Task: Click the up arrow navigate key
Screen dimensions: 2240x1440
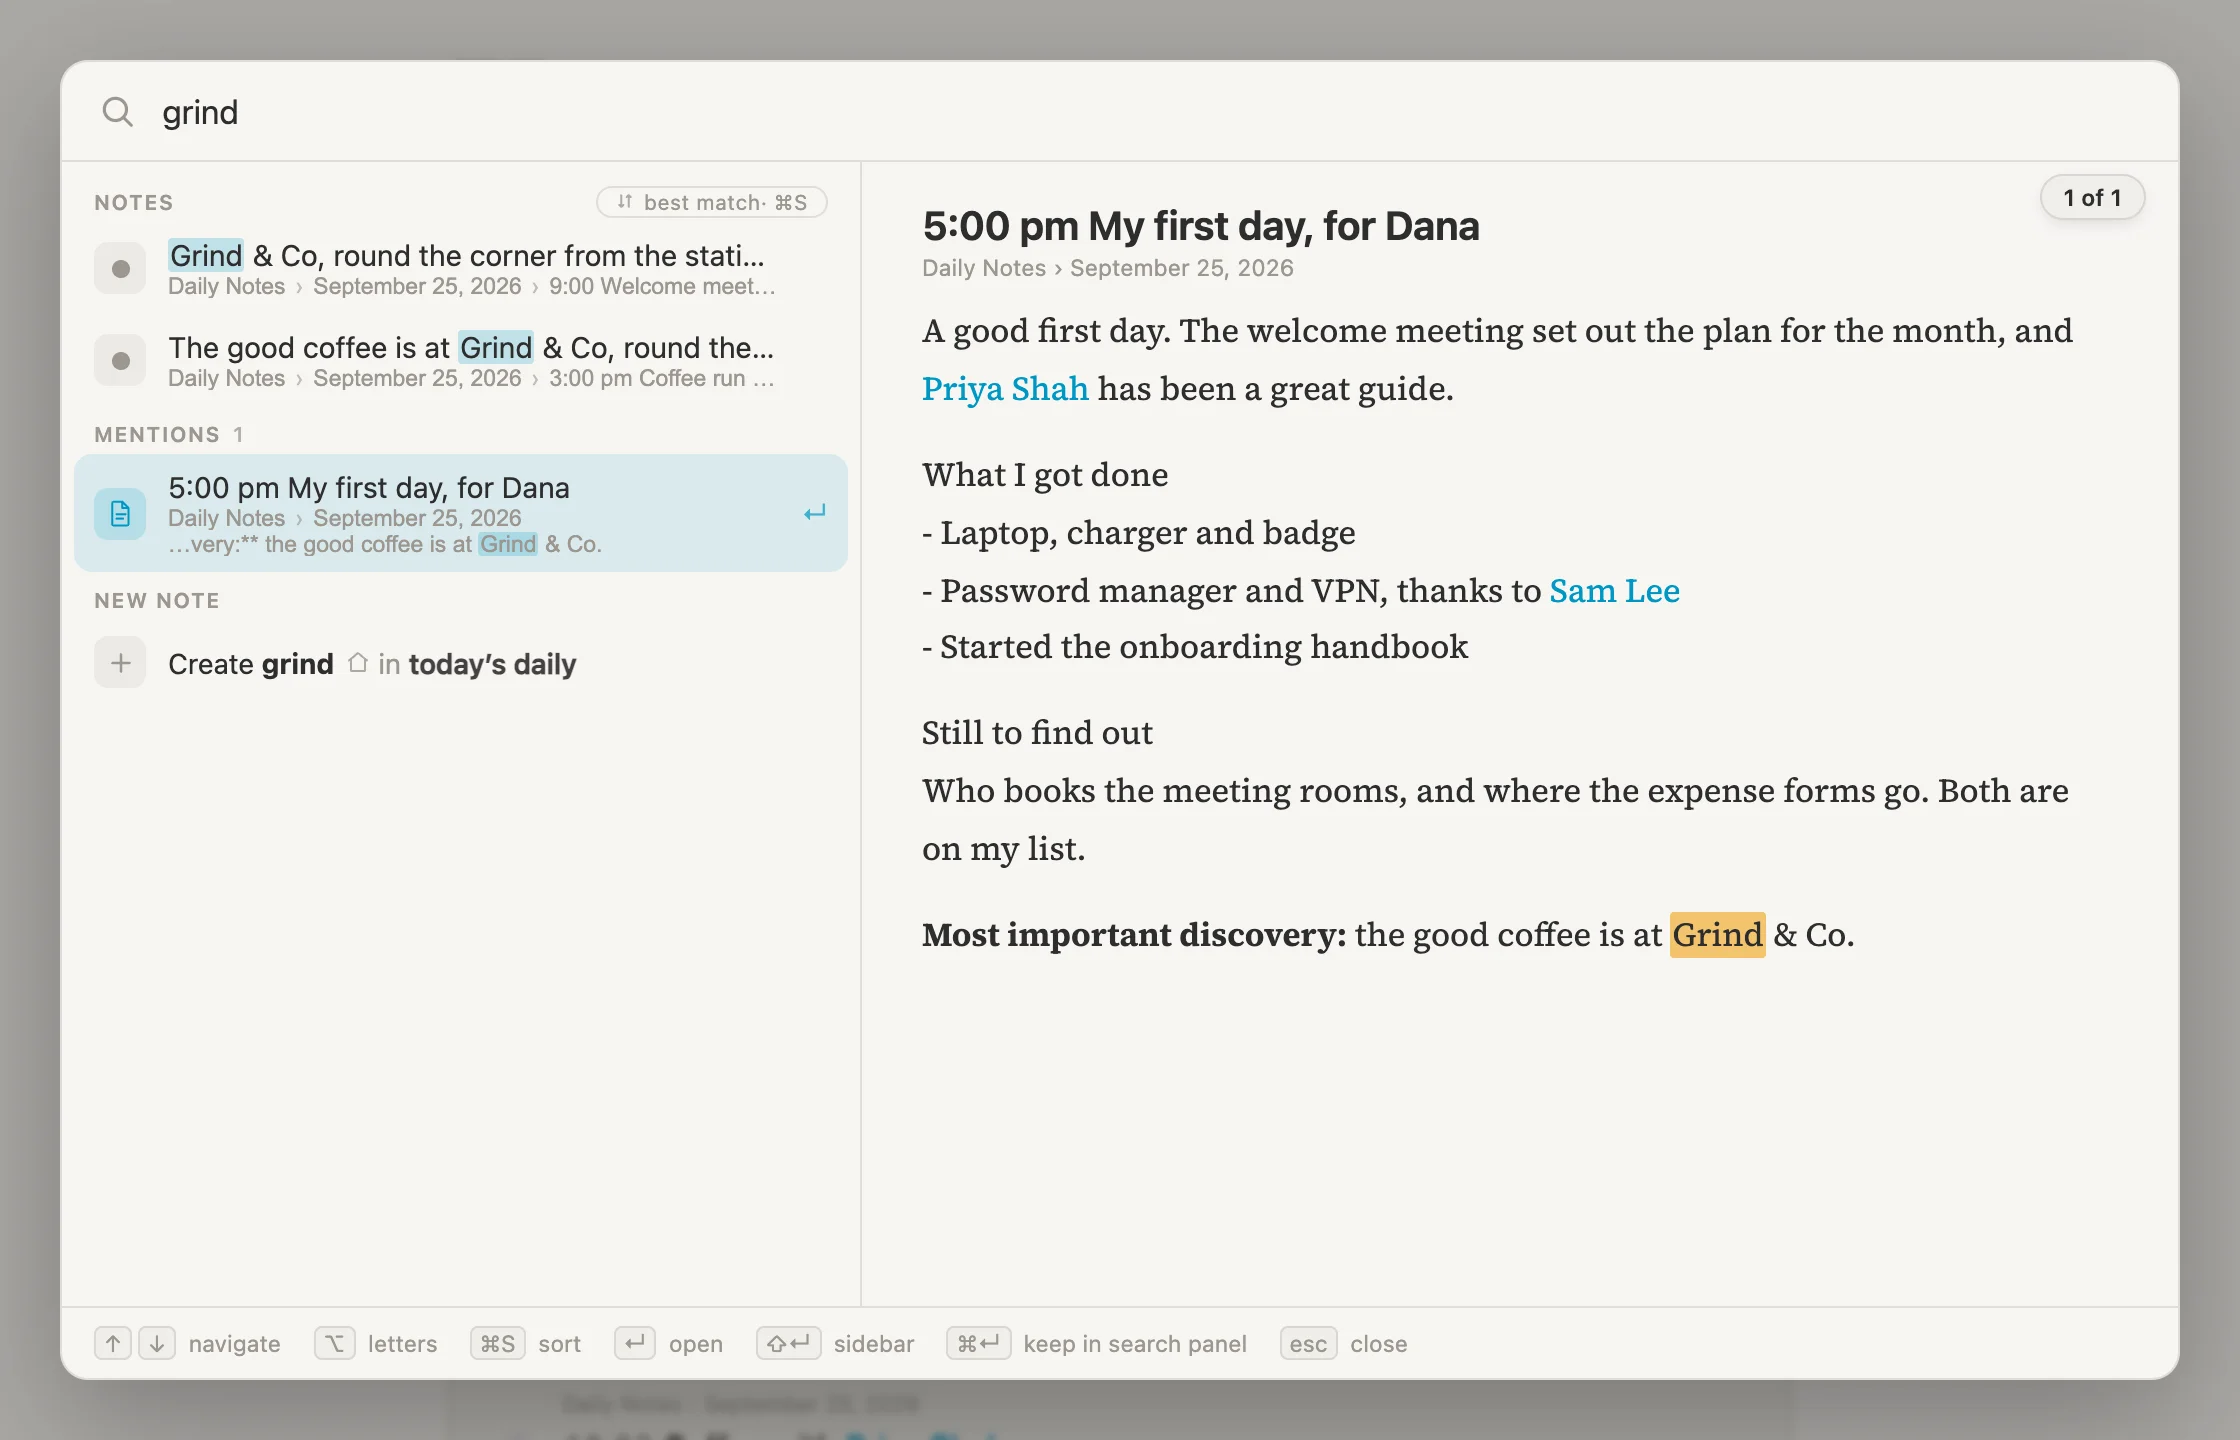Action: click(x=113, y=1343)
